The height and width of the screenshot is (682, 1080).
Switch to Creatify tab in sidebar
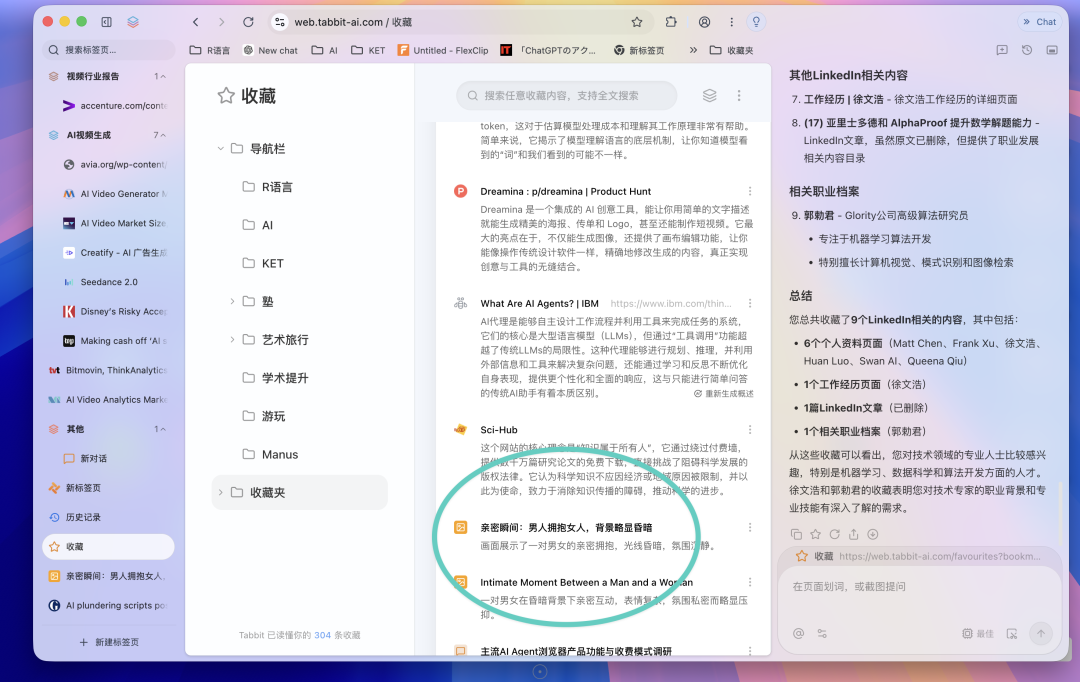pos(114,253)
